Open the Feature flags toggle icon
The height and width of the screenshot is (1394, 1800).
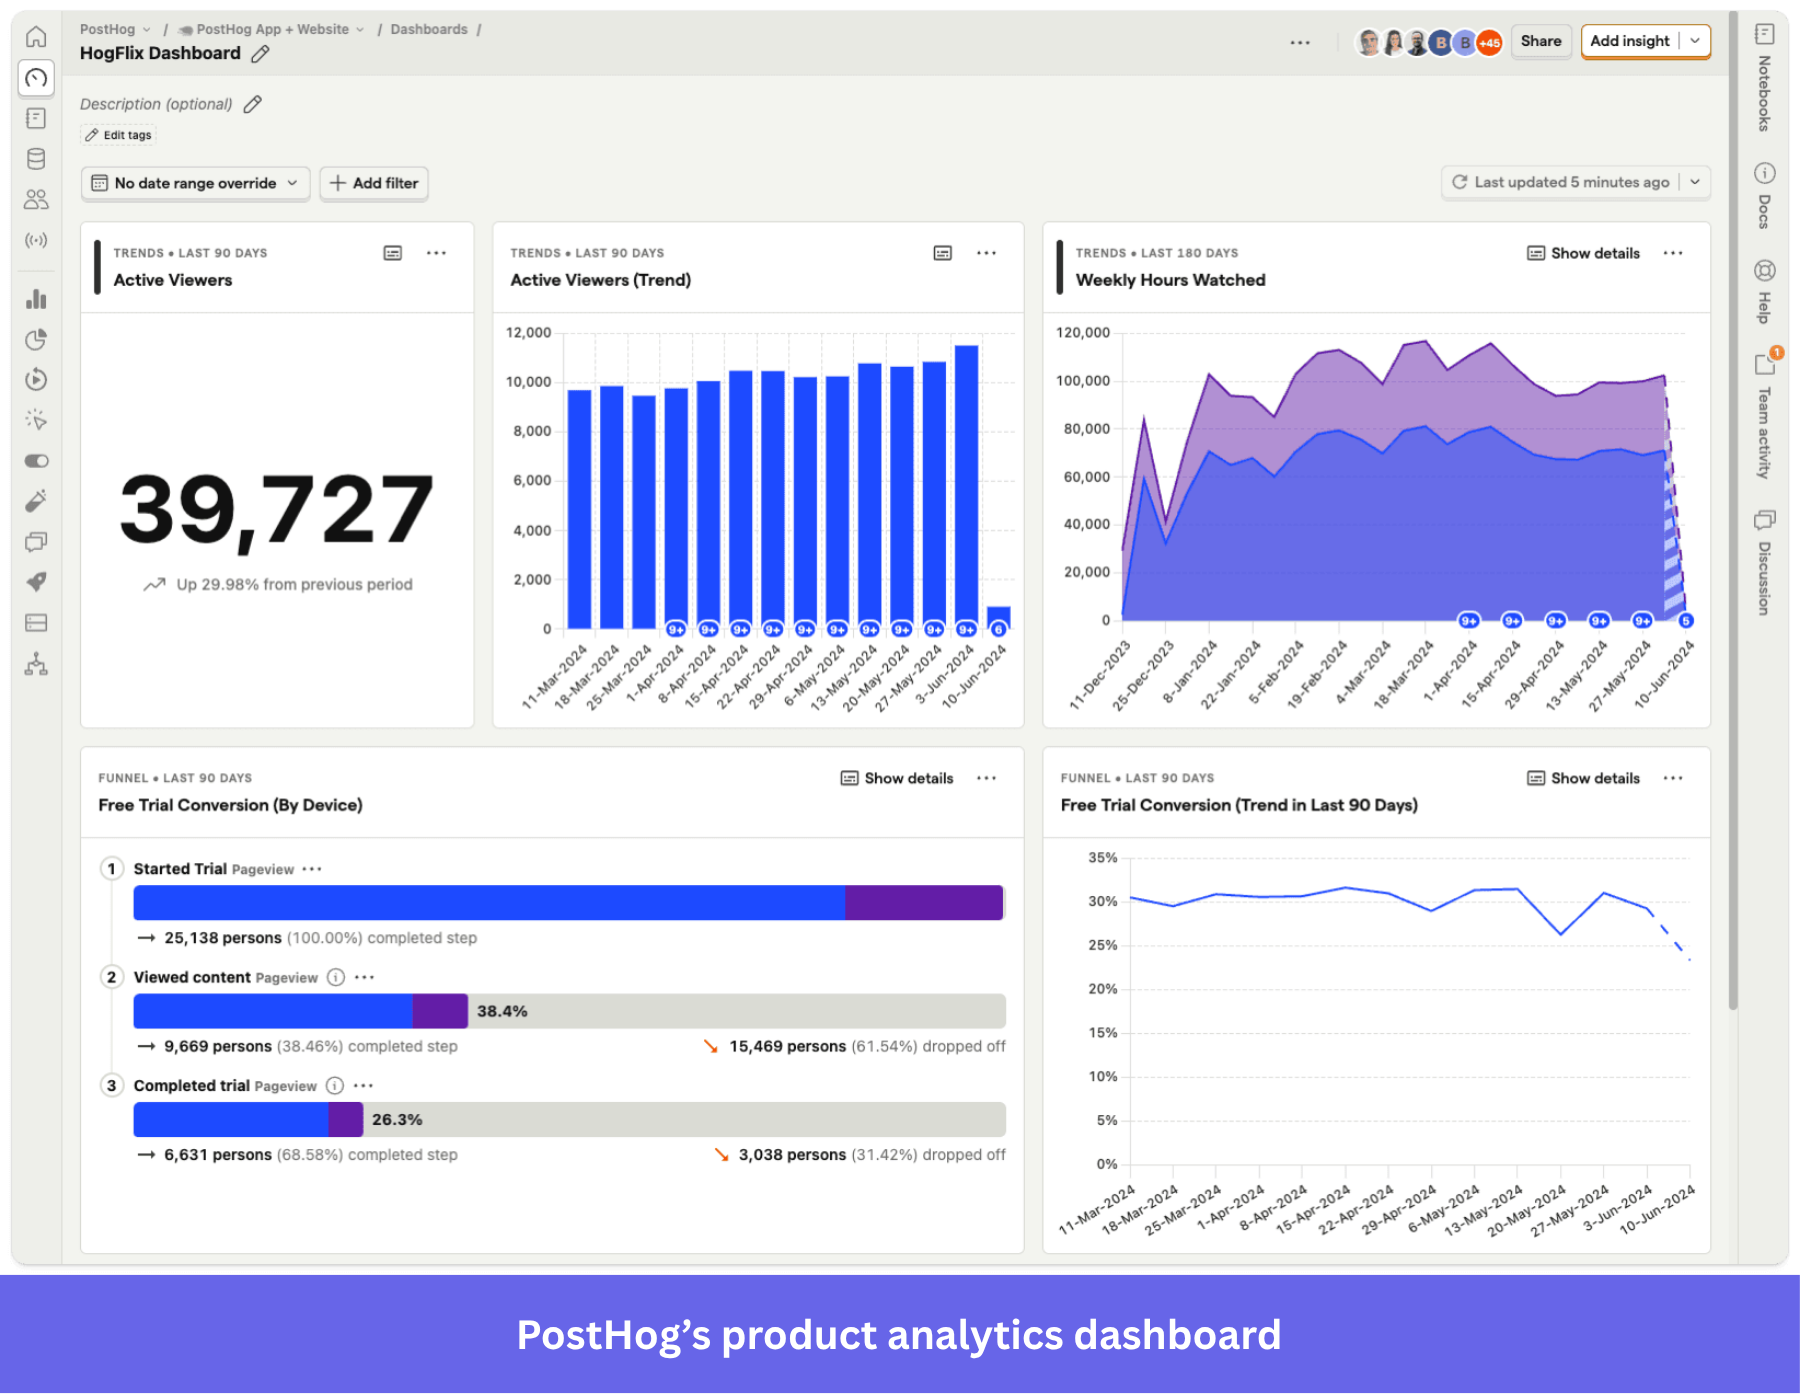36,461
